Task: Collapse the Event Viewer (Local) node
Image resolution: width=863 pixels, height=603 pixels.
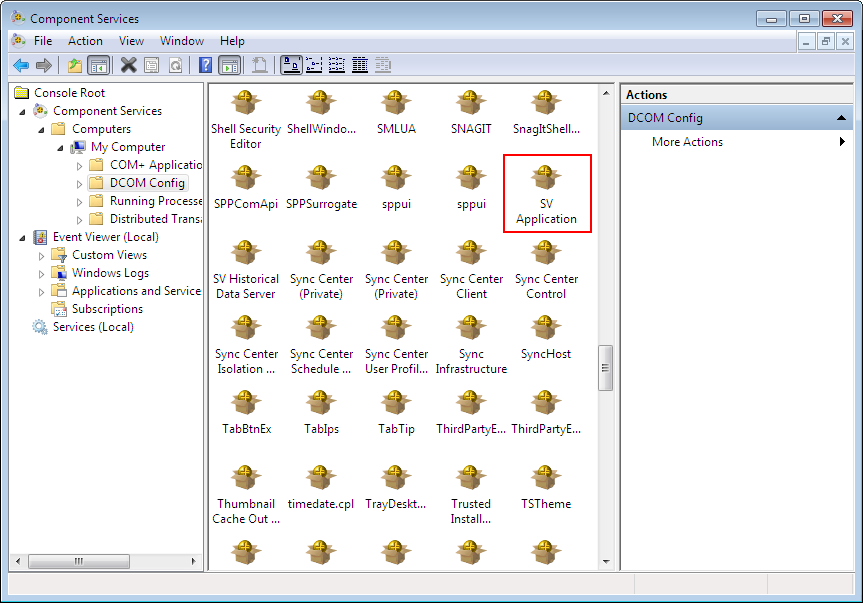Action: click(24, 237)
